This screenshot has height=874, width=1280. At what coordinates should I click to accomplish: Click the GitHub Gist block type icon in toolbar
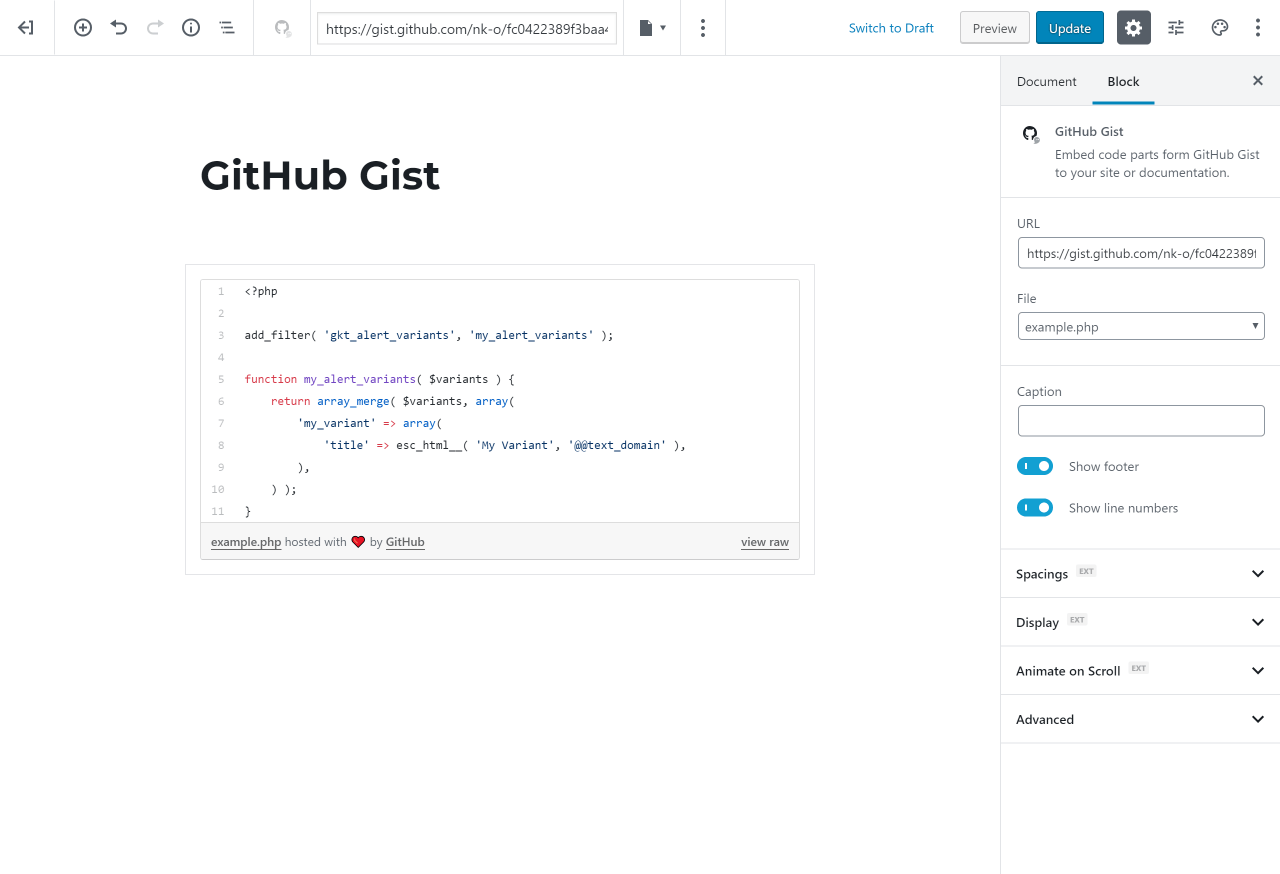coord(283,28)
